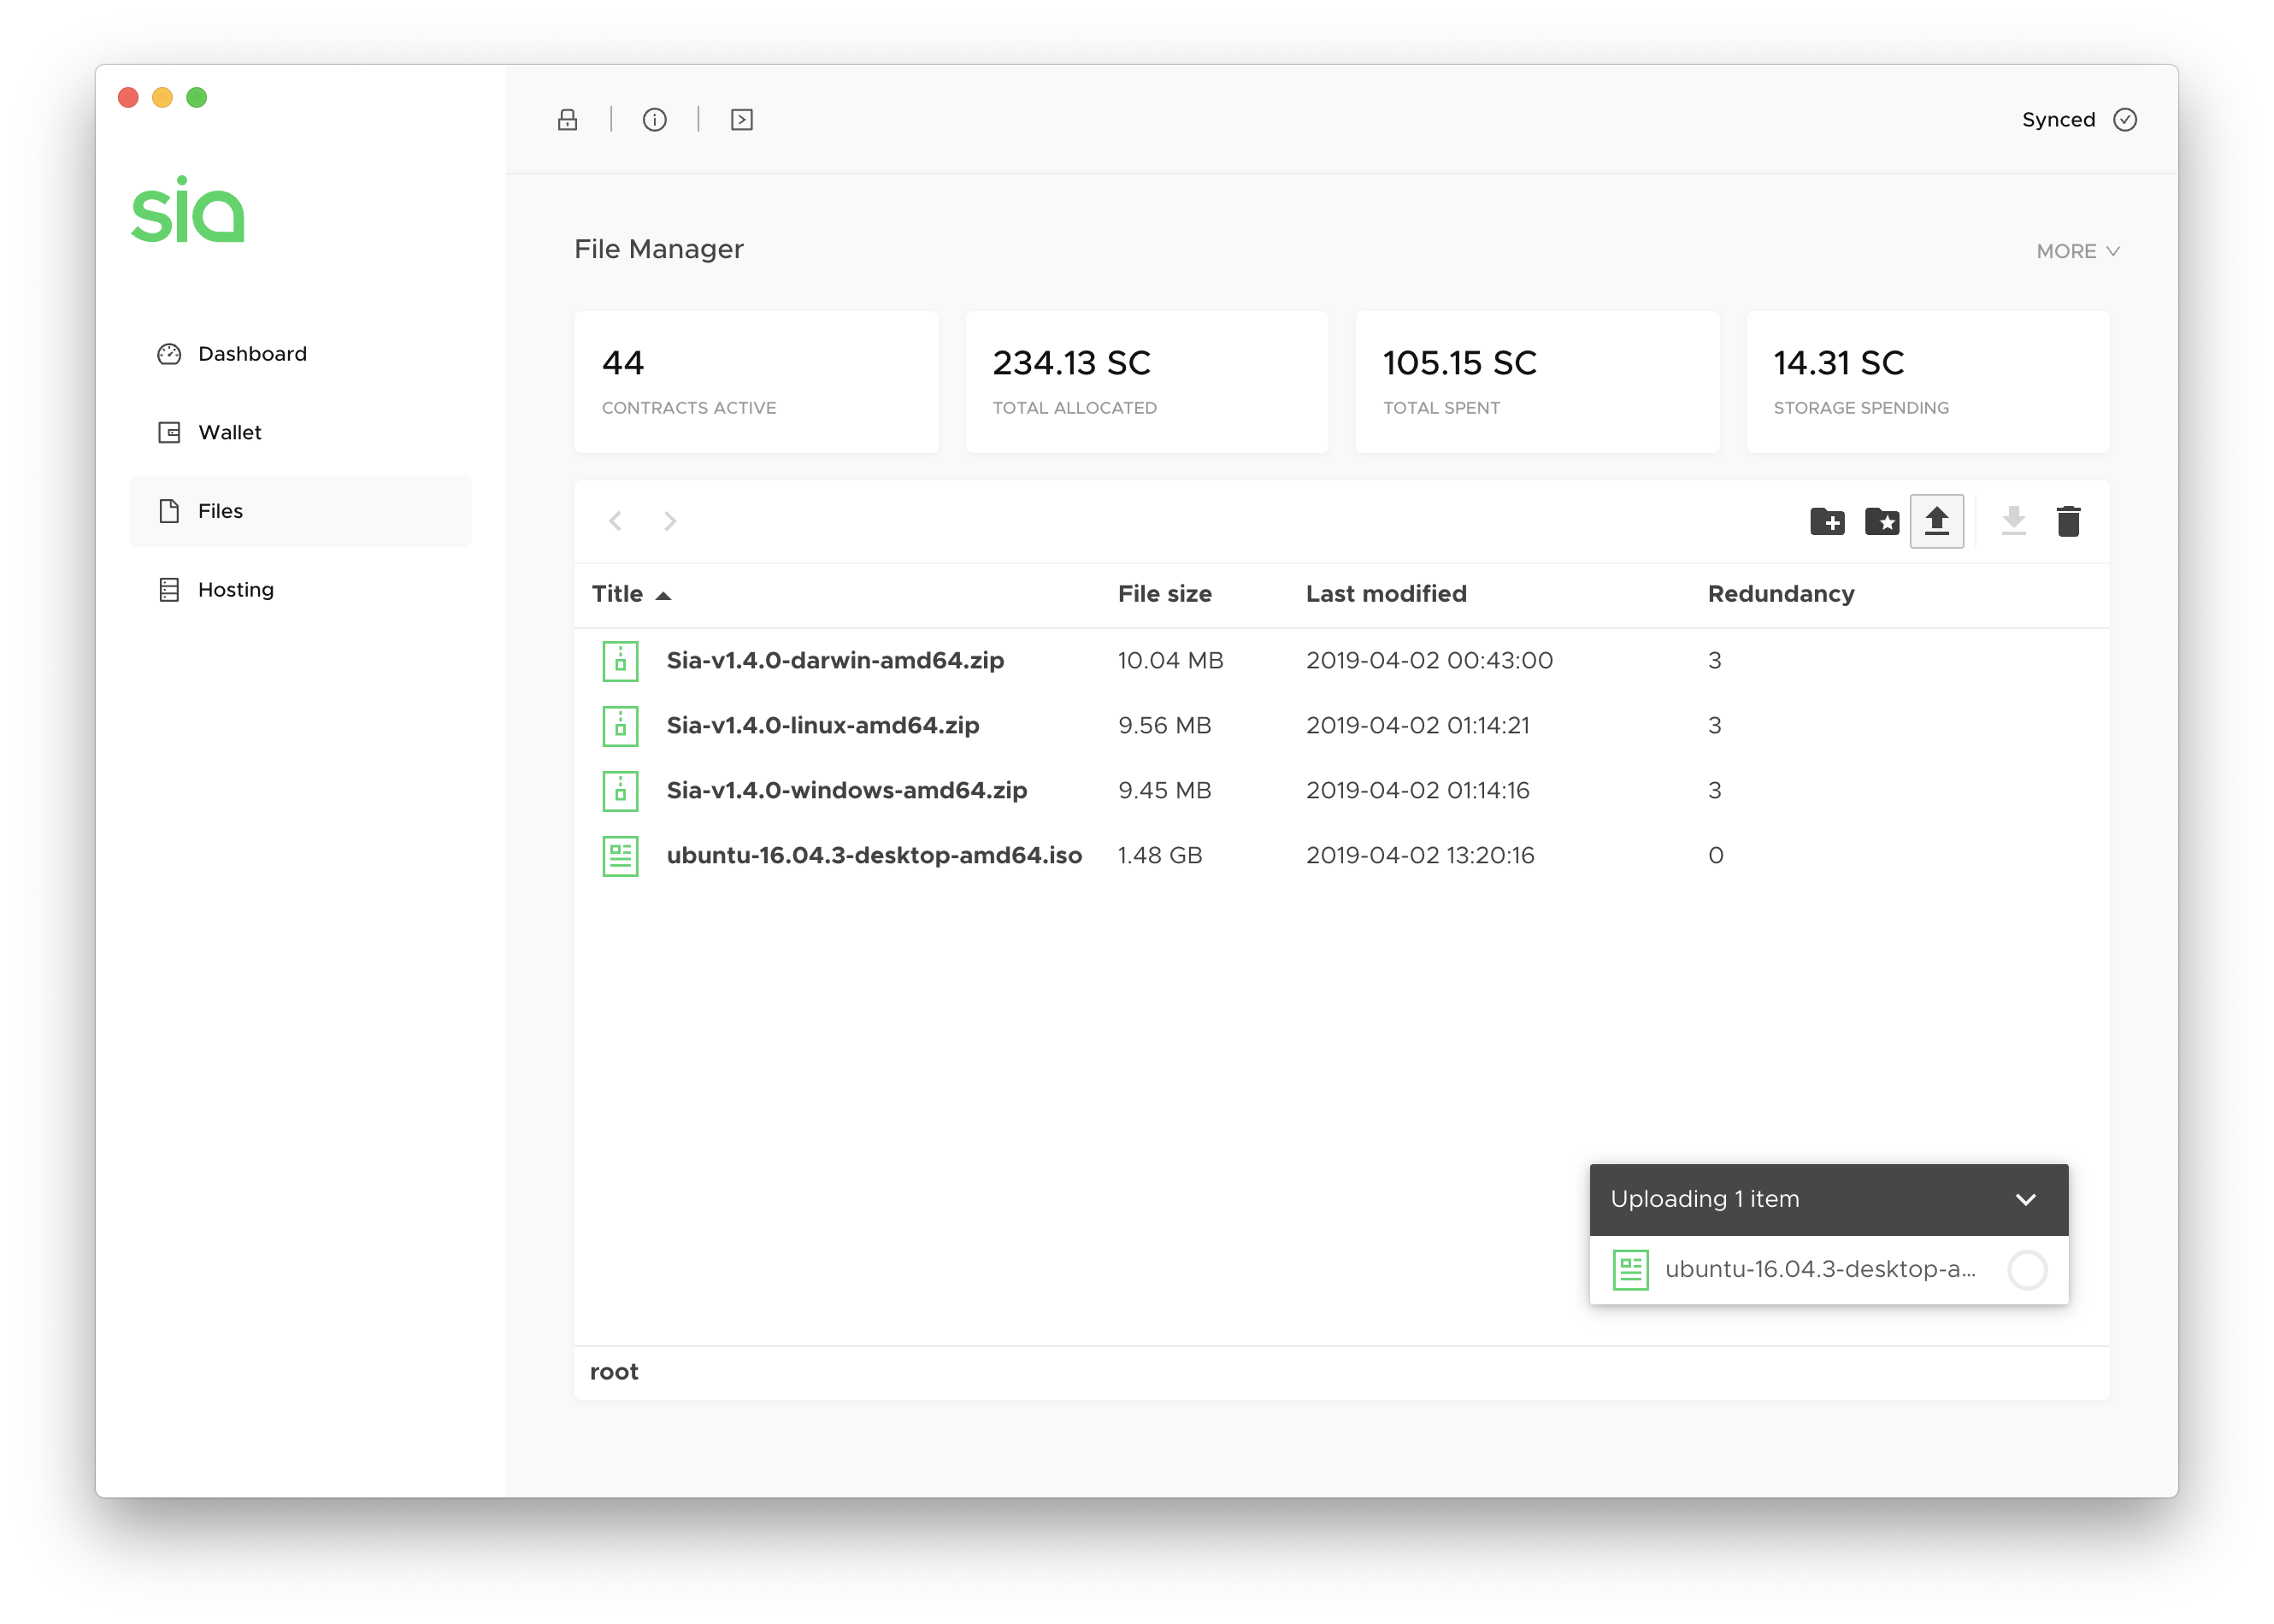Open the terminal icon in the toolbar
Viewport: 2274px width, 1624px height.
coord(741,119)
